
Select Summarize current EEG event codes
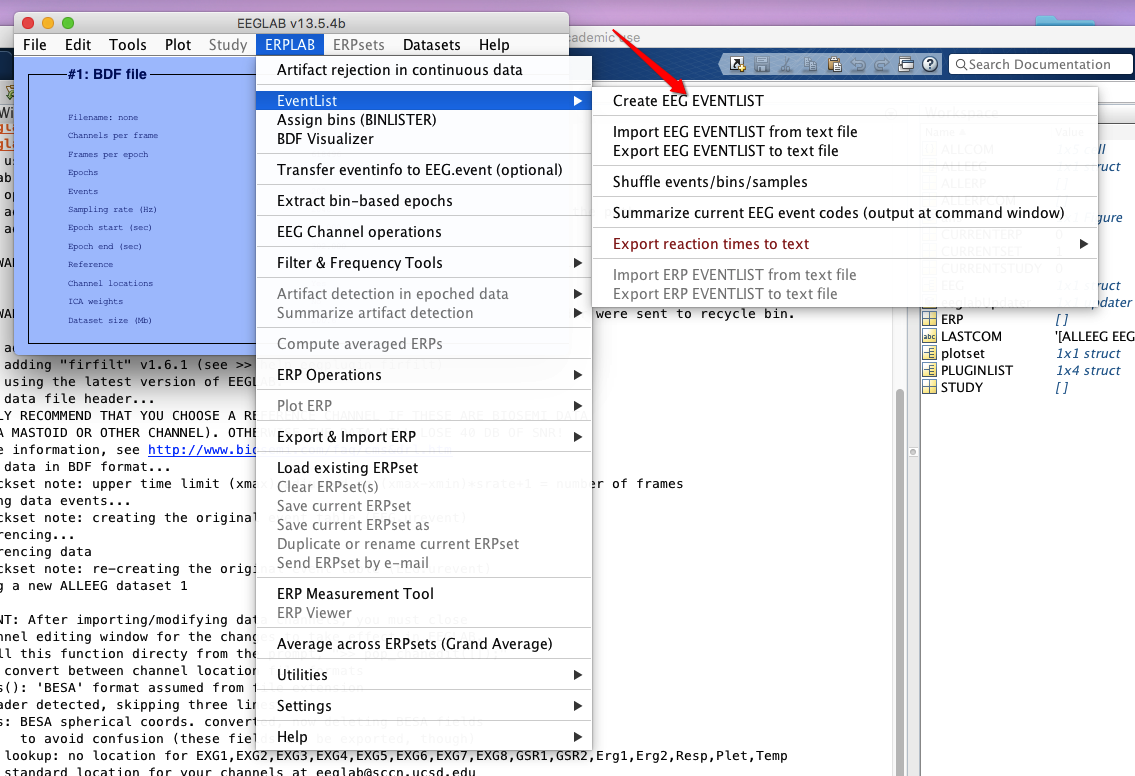click(845, 214)
